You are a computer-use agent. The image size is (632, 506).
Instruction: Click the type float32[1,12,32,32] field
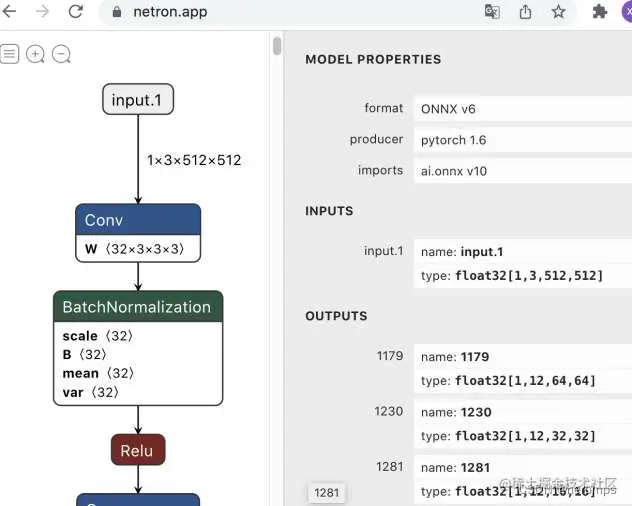click(x=523, y=436)
